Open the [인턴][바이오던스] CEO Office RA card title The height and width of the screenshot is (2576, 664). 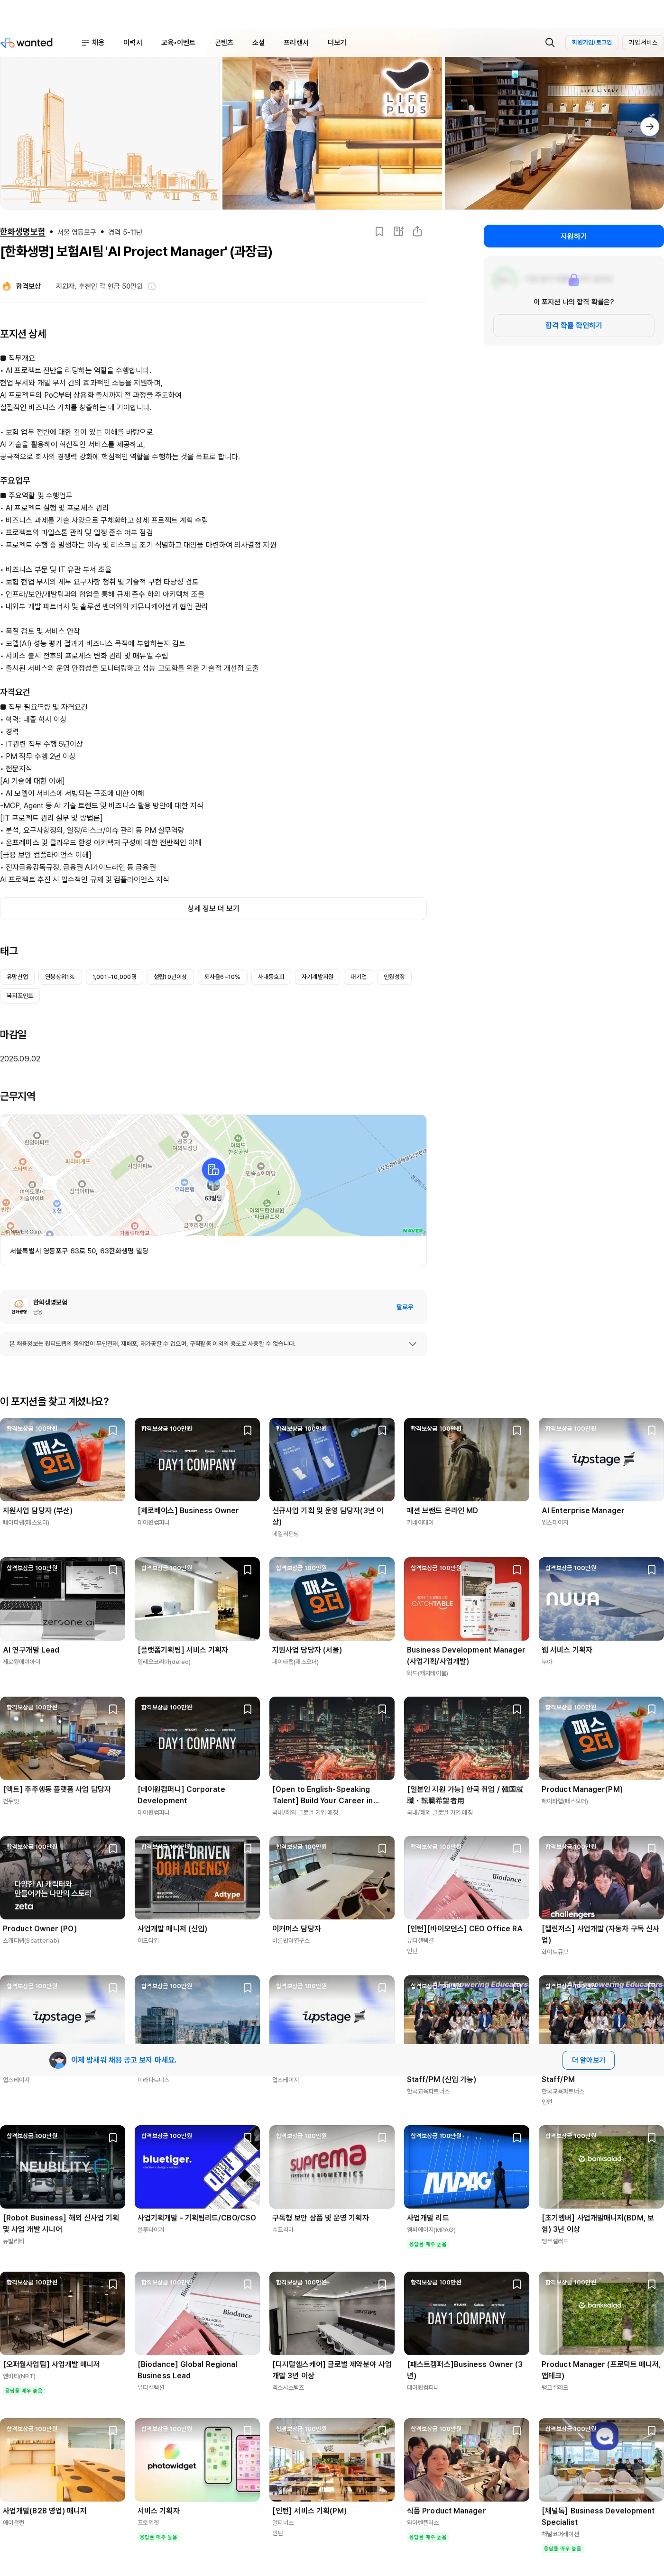tap(465, 1929)
